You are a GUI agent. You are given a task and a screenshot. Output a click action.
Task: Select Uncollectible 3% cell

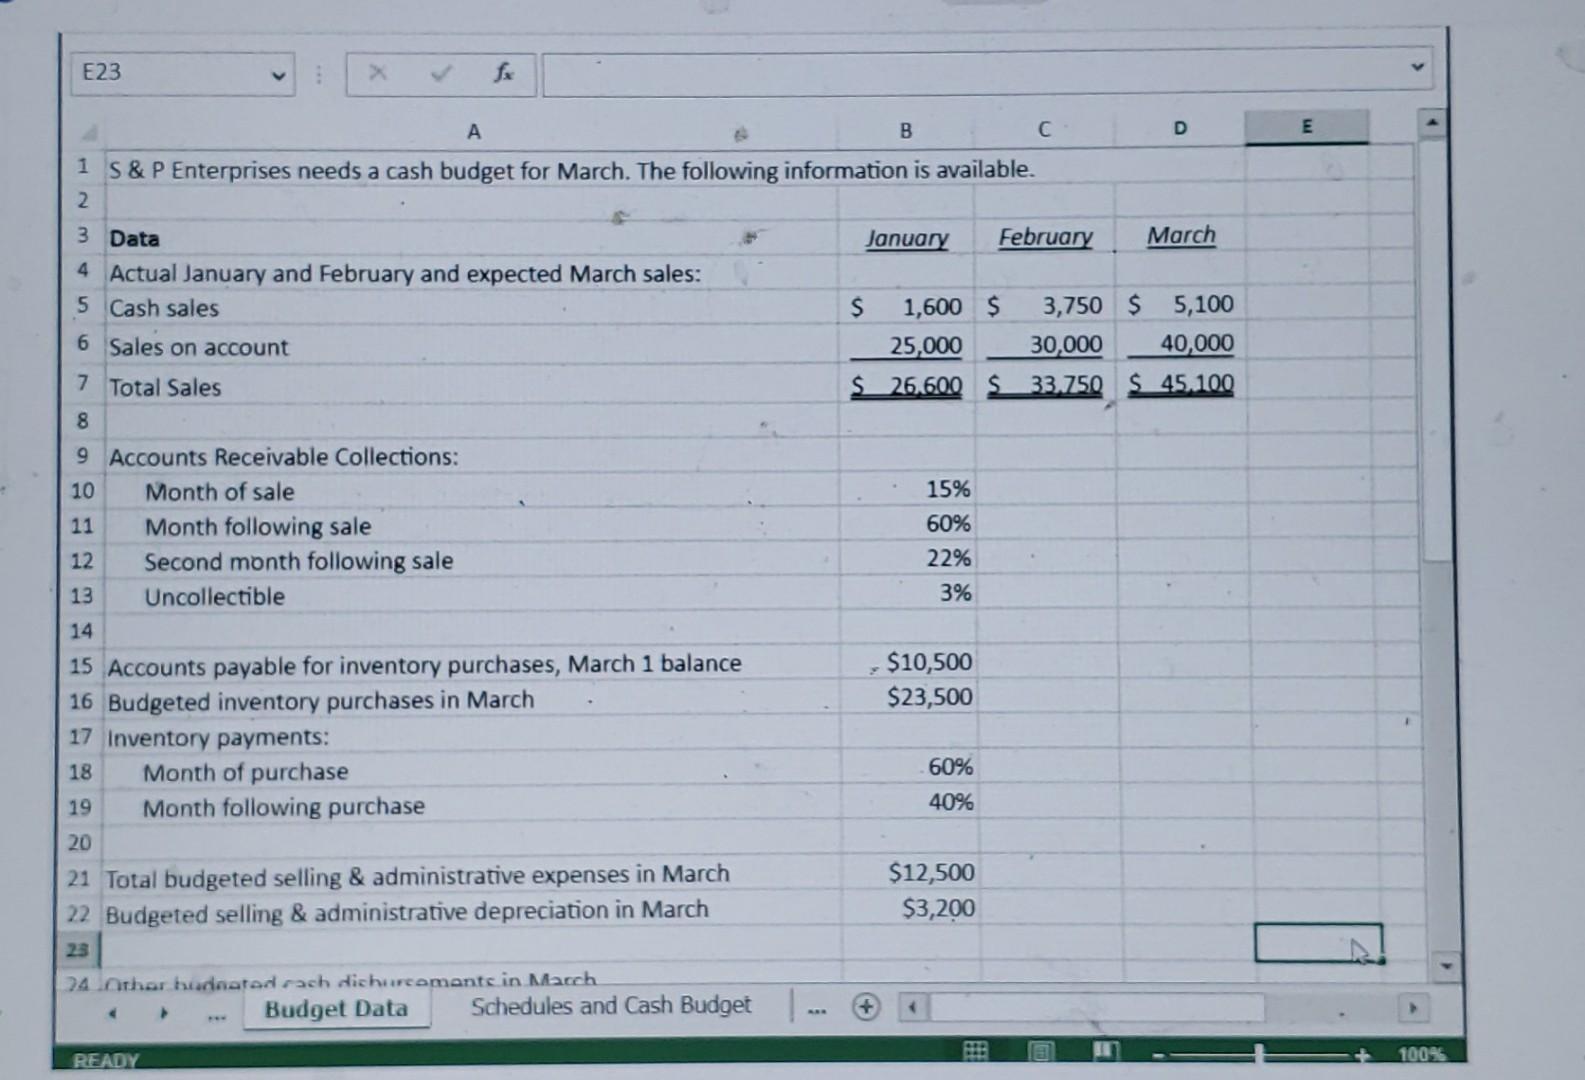coord(908,593)
